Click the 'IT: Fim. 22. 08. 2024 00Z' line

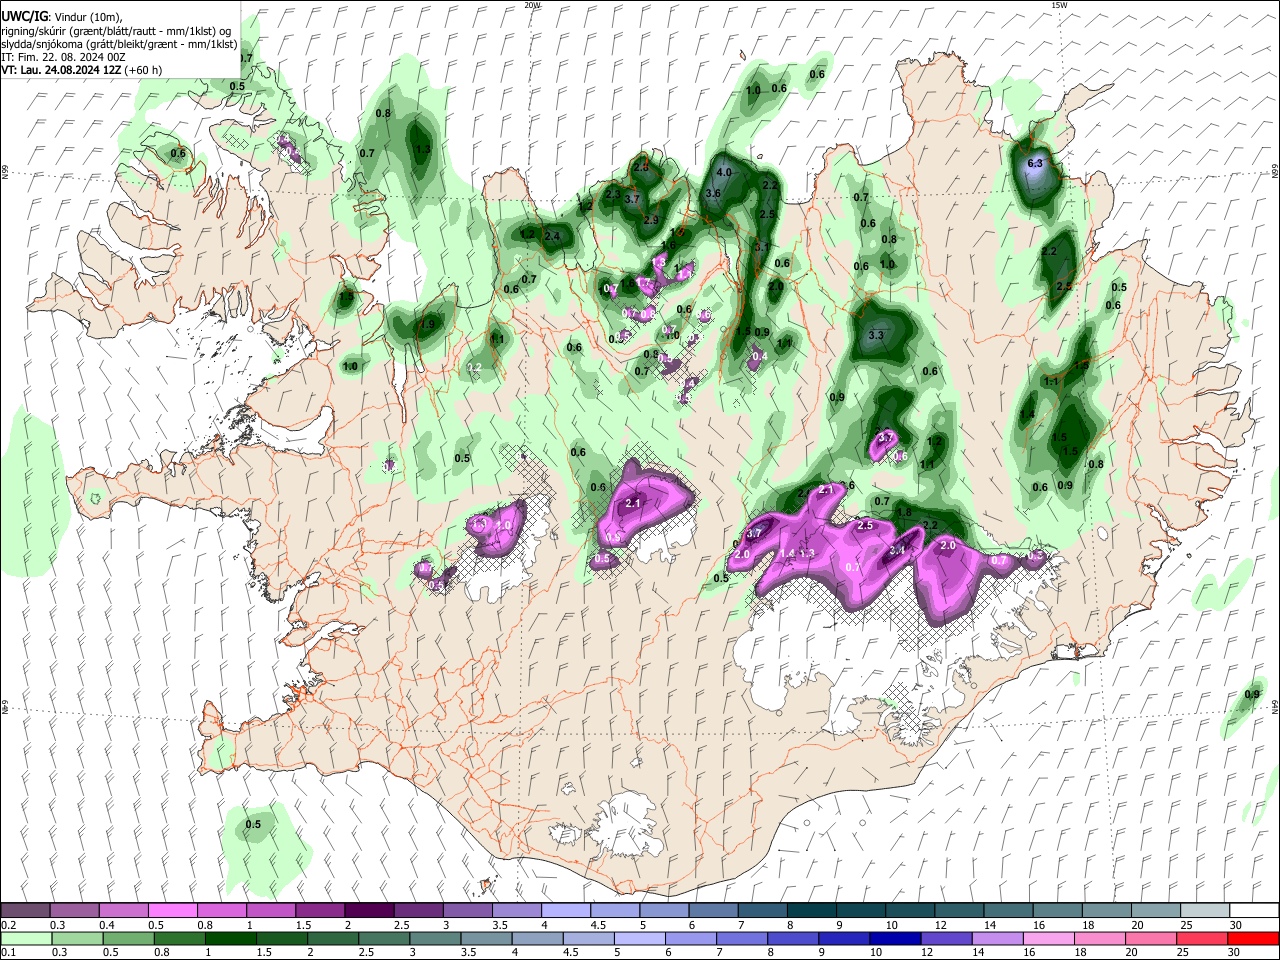tap(63, 57)
